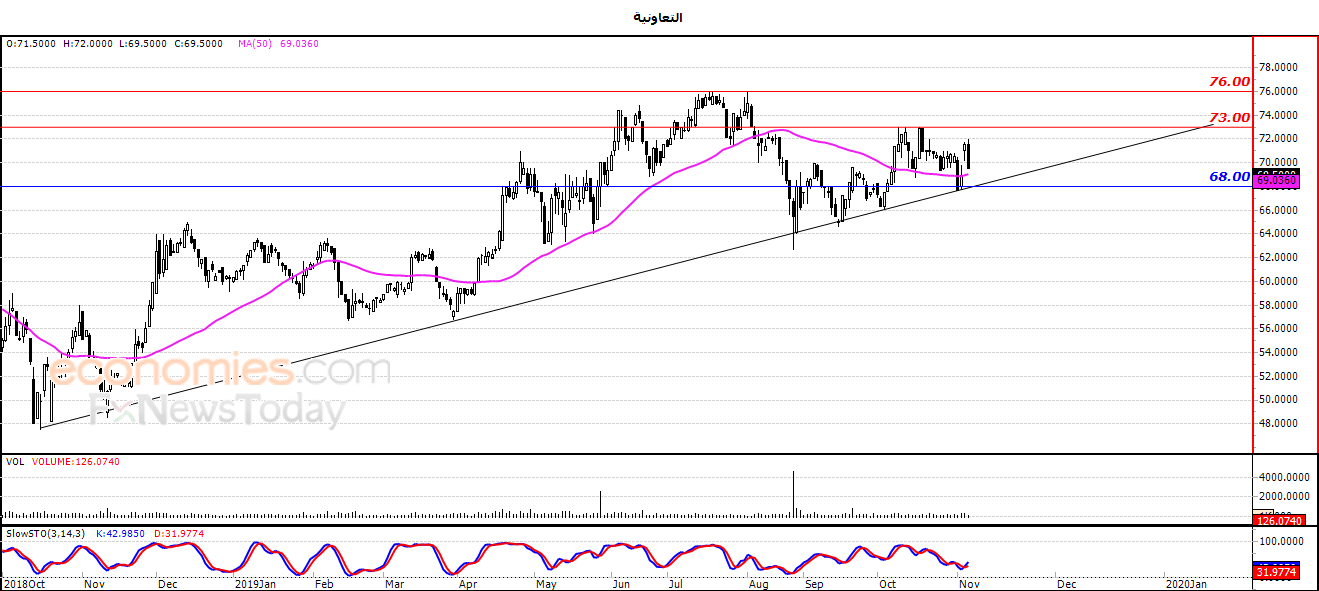
Task: Select the 74.0000 price axis value
Action: pyautogui.click(x=1279, y=115)
